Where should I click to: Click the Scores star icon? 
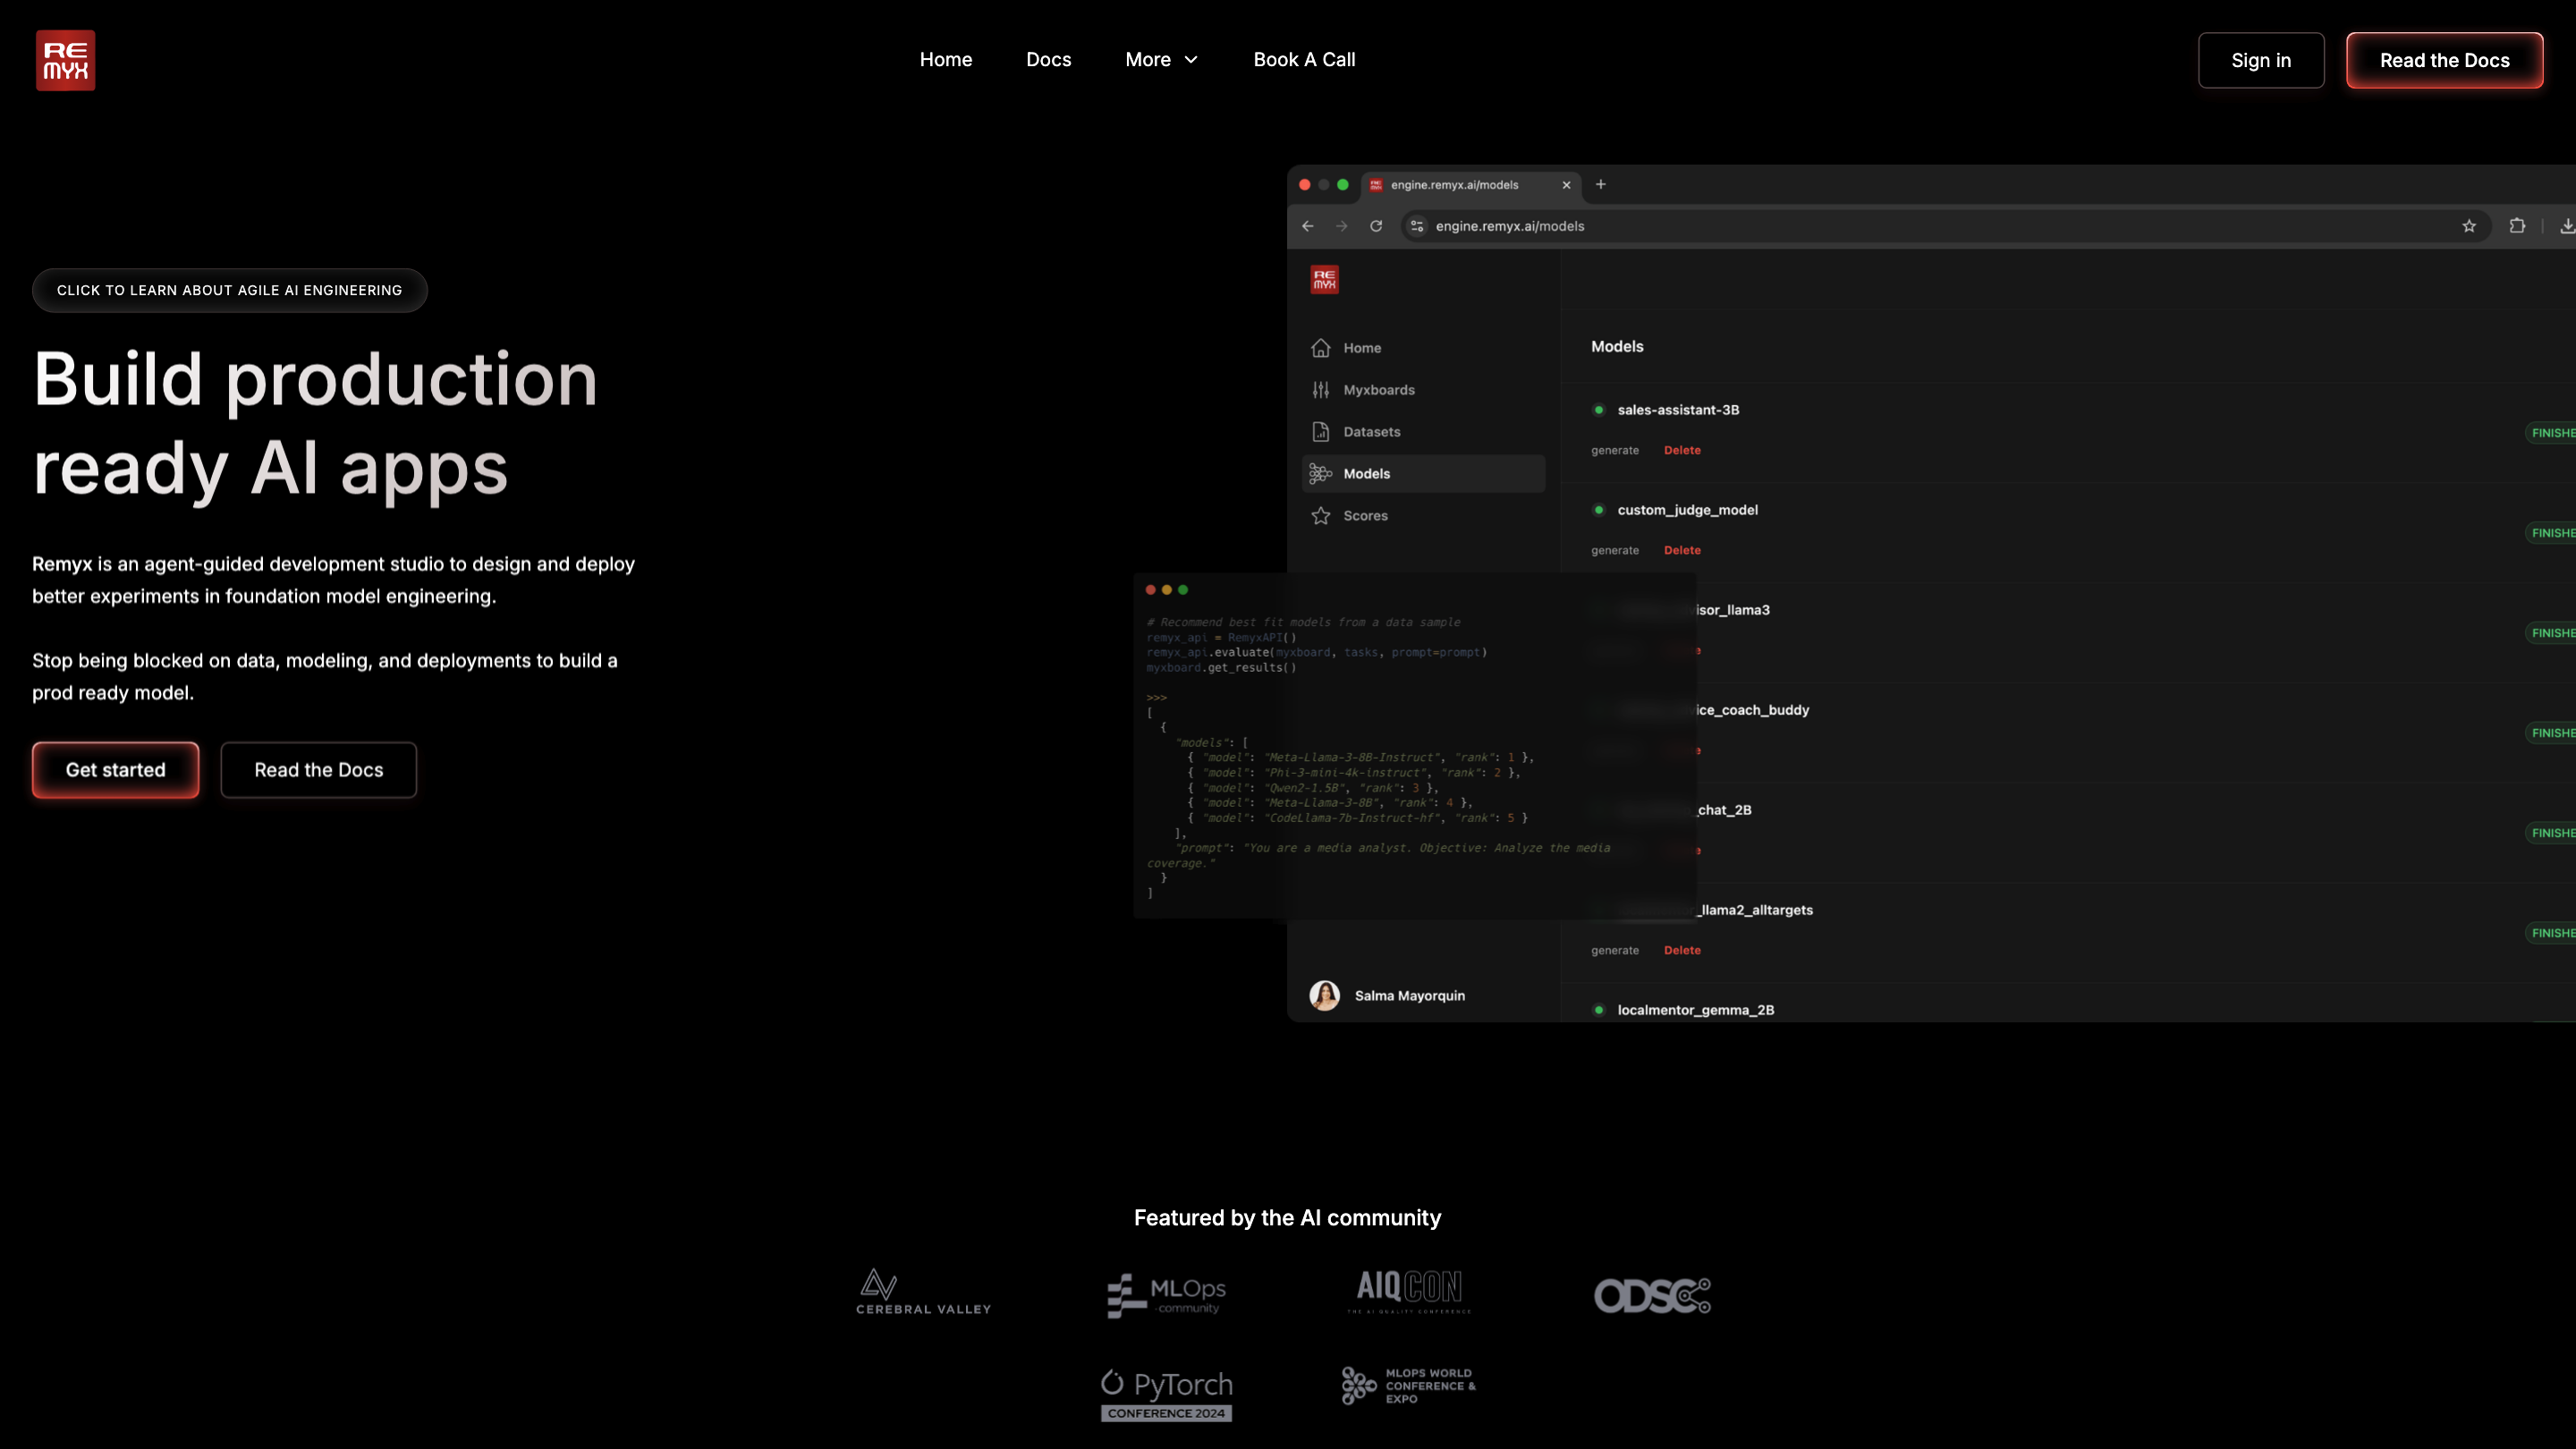pyautogui.click(x=1320, y=516)
